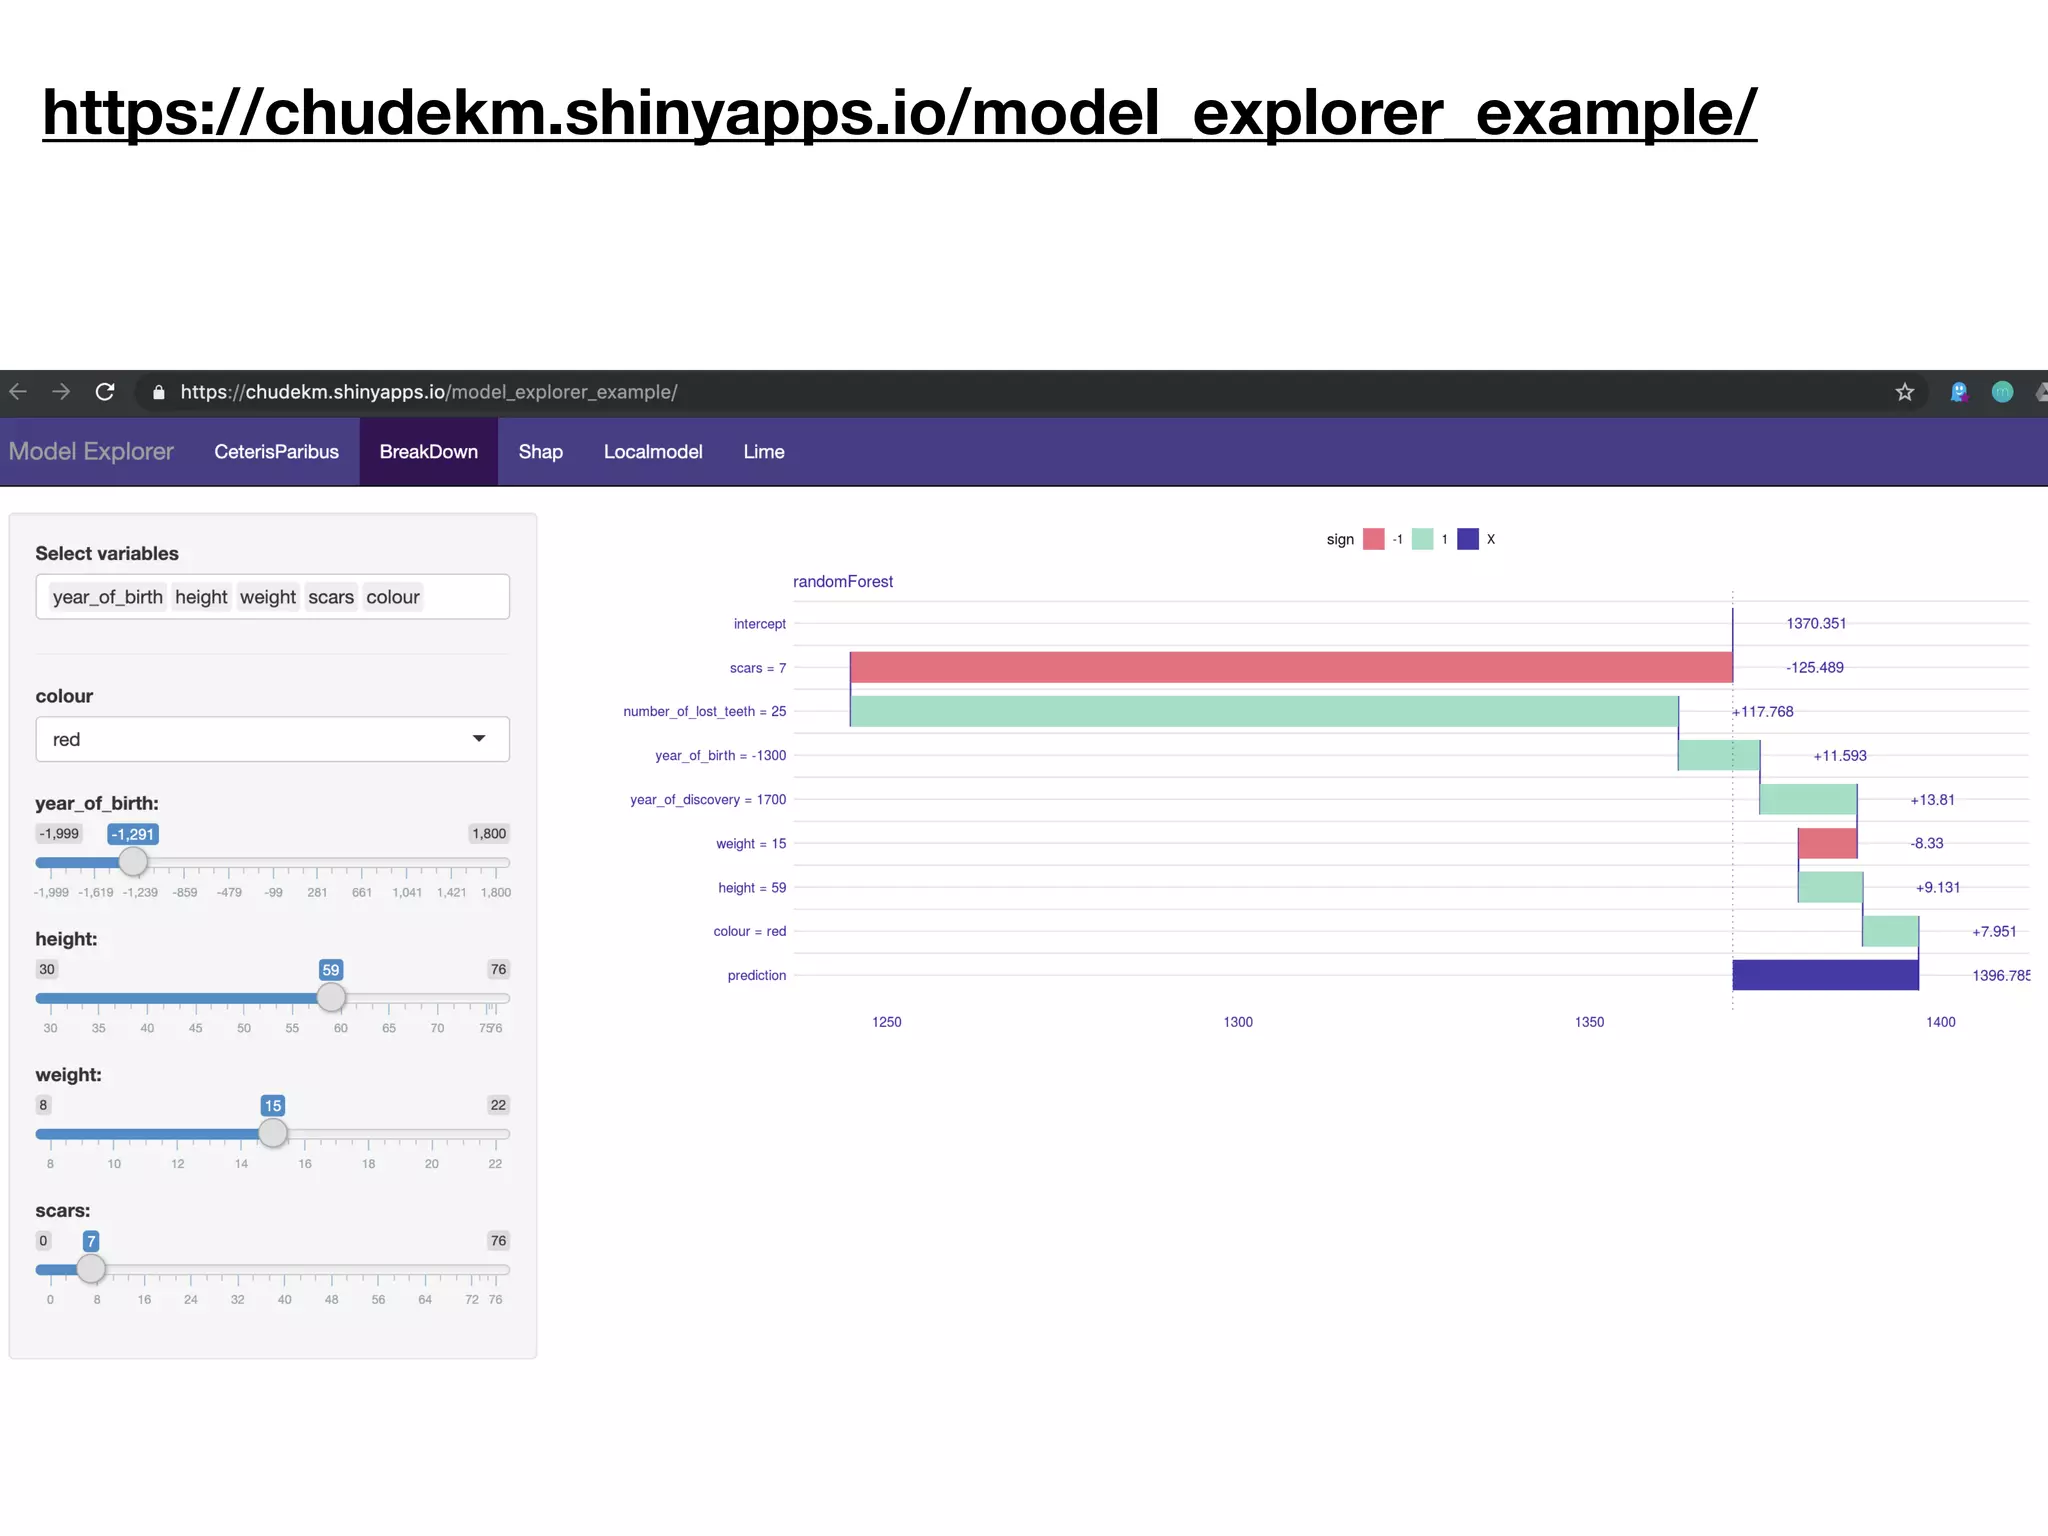Click the year_of_birth slider handle
The height and width of the screenshot is (1536, 2048).
coord(133,861)
